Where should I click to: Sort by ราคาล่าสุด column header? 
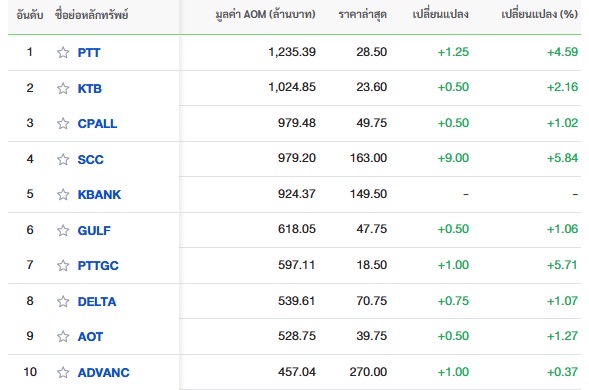point(362,15)
